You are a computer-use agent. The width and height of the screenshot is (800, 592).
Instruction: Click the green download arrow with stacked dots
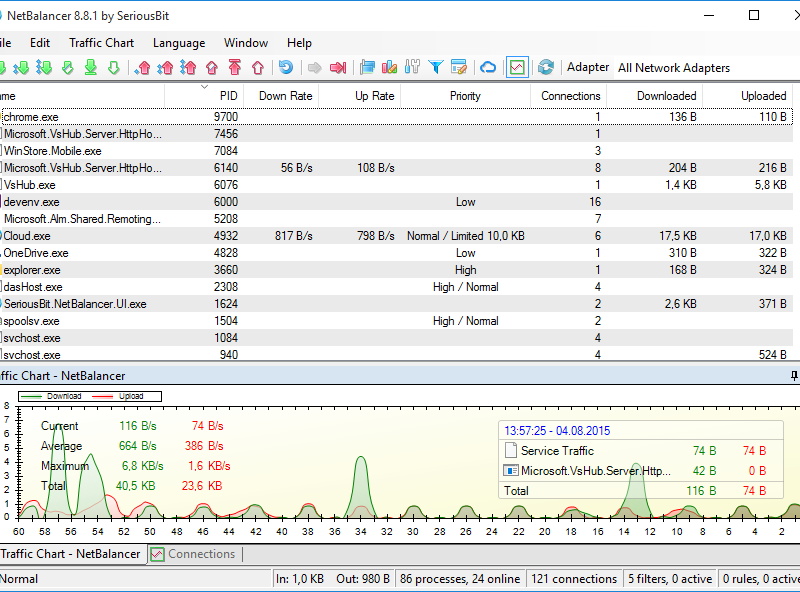[x=44, y=67]
